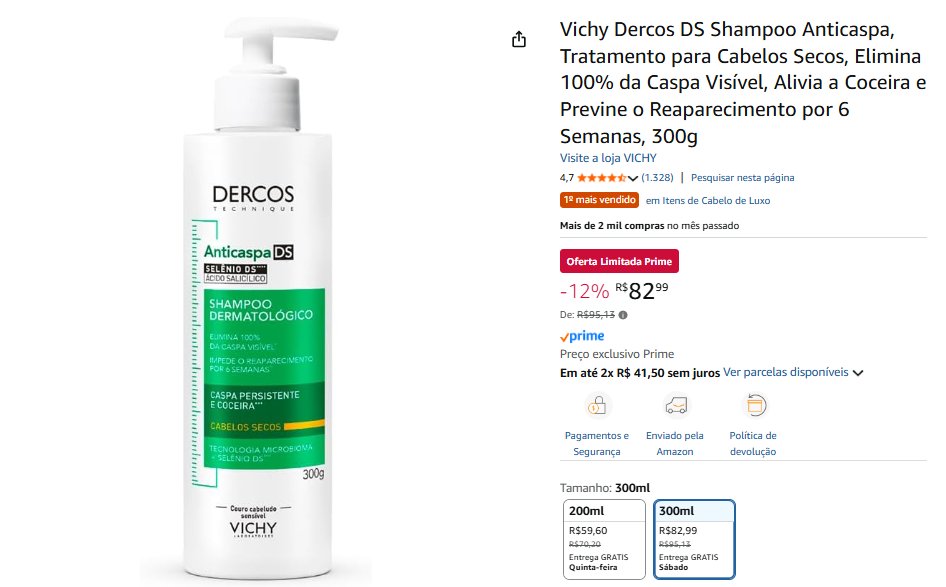The height and width of the screenshot is (587, 946).
Task: Click the 1º mais vendido badge
Action: tap(599, 200)
